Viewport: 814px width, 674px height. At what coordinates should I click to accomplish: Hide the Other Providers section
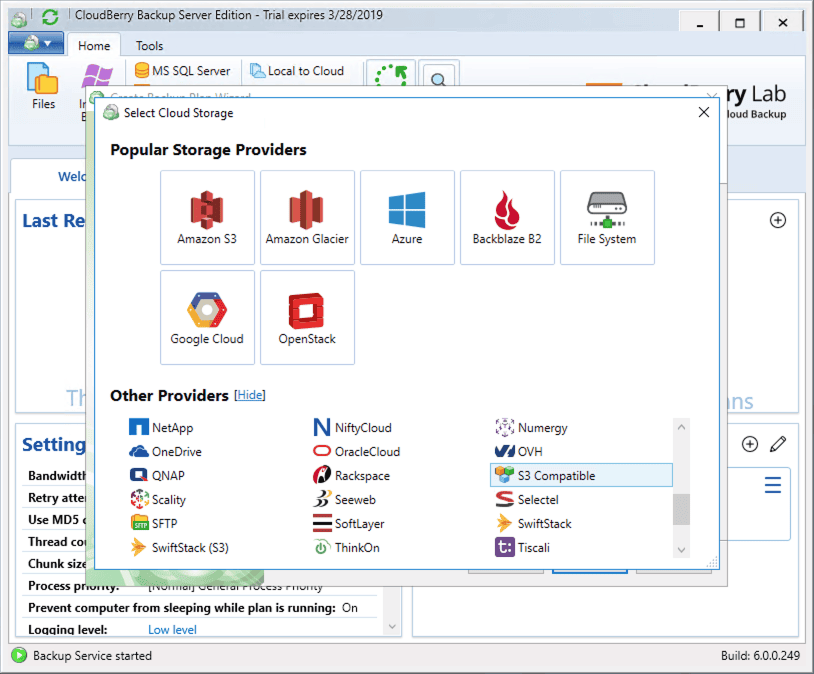point(250,395)
